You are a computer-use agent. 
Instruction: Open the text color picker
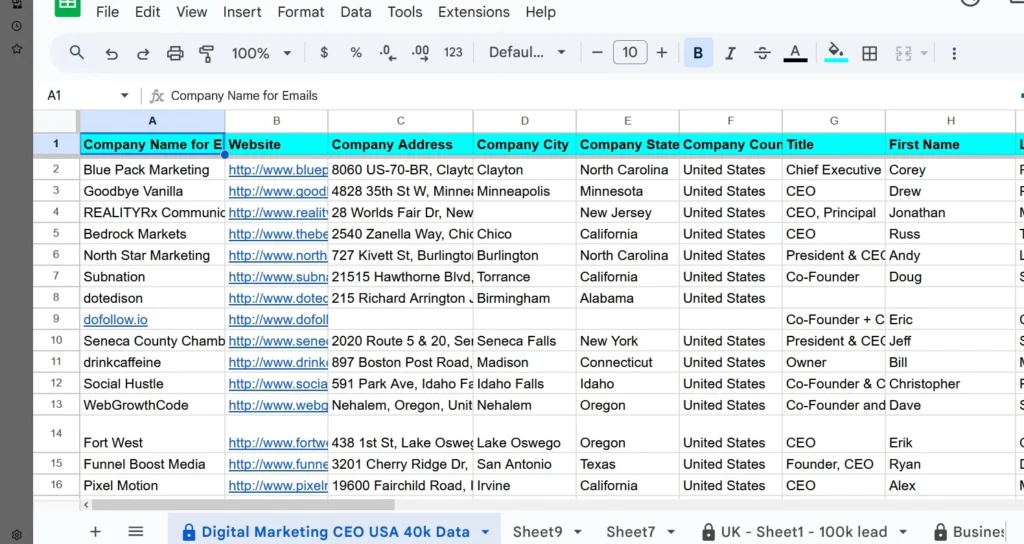click(795, 53)
